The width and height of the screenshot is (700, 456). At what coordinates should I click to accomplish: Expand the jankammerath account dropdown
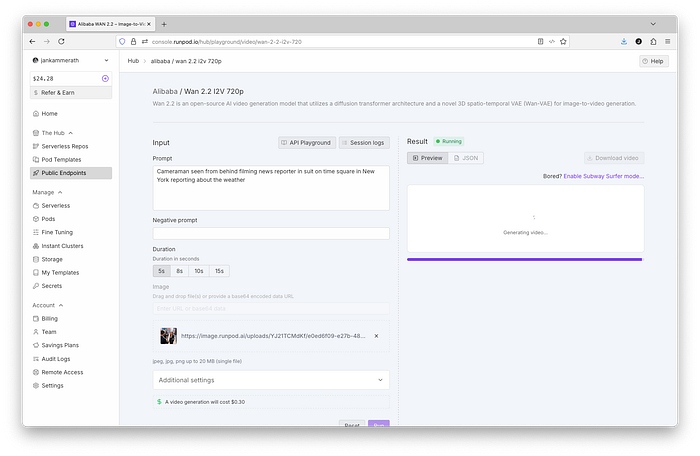(x=71, y=60)
